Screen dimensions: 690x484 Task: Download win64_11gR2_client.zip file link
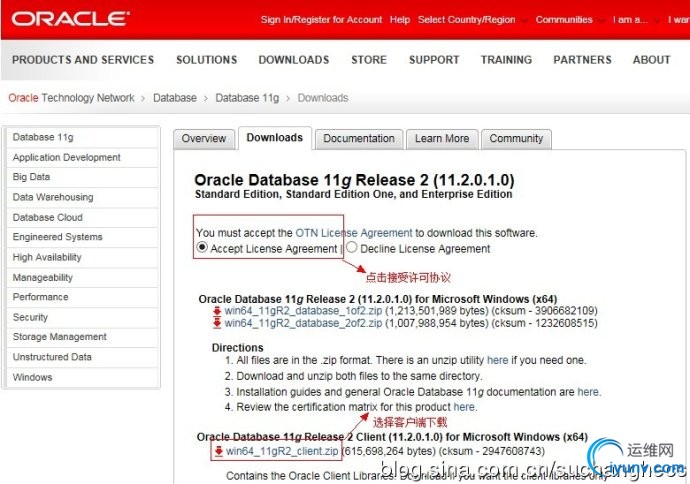(282, 451)
